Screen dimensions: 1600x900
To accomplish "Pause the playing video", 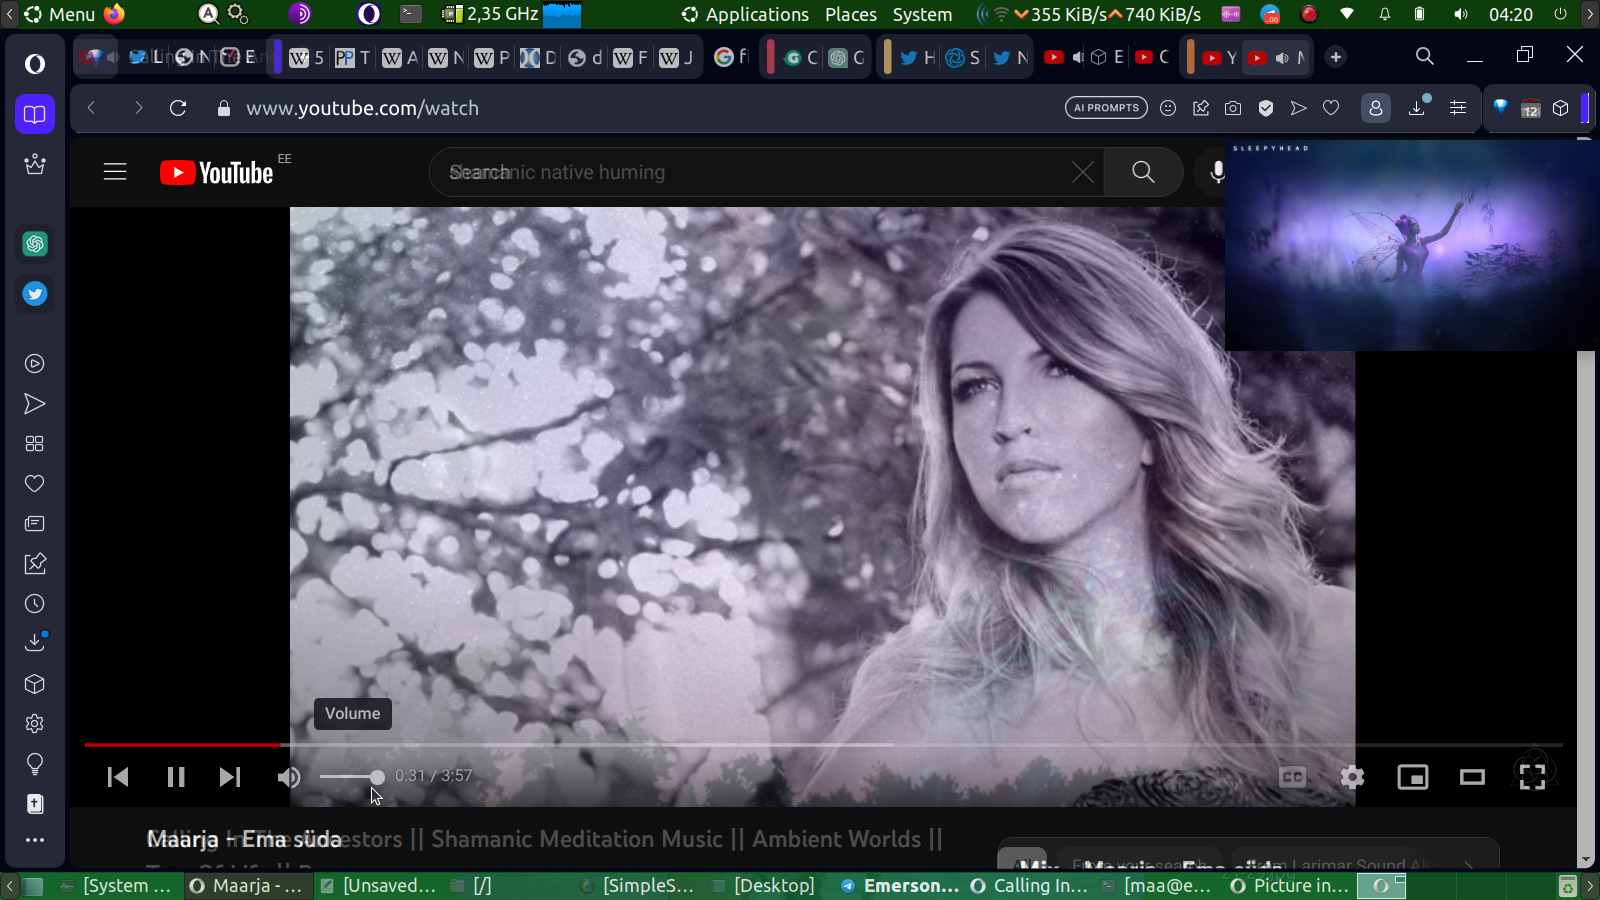I will [x=176, y=777].
